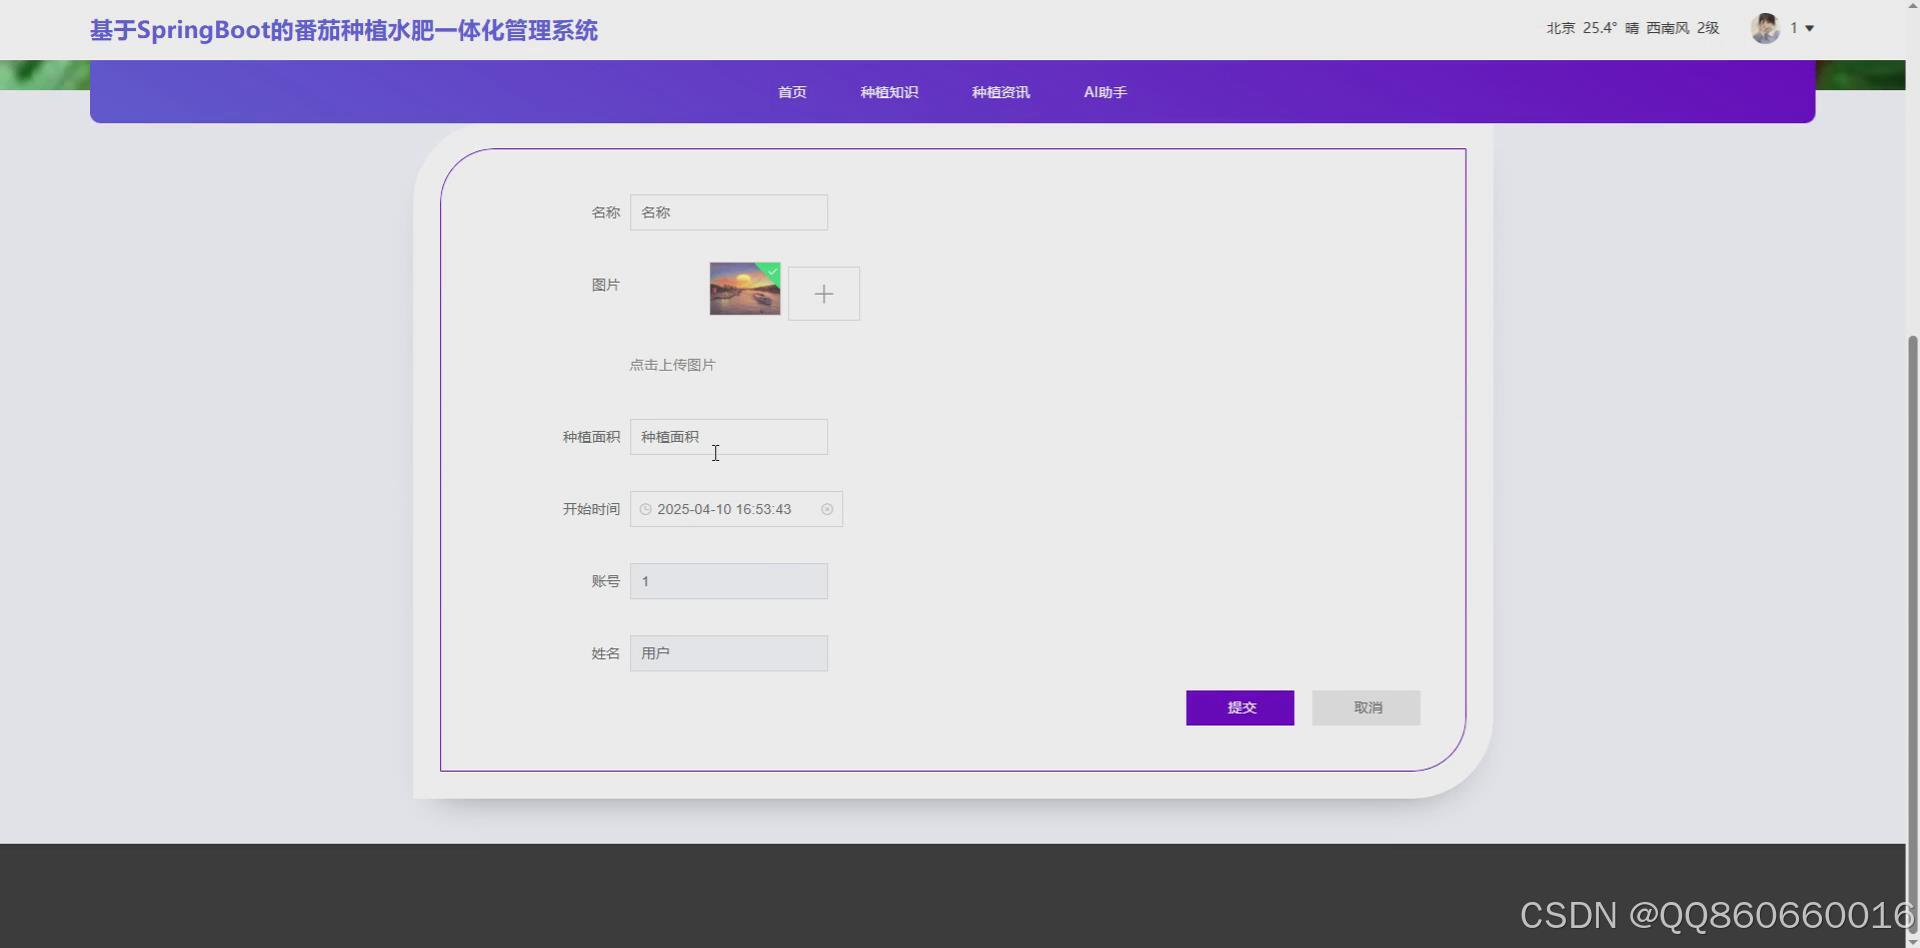Click the plus icon to add image
This screenshot has width=1920, height=948.
[x=823, y=294]
